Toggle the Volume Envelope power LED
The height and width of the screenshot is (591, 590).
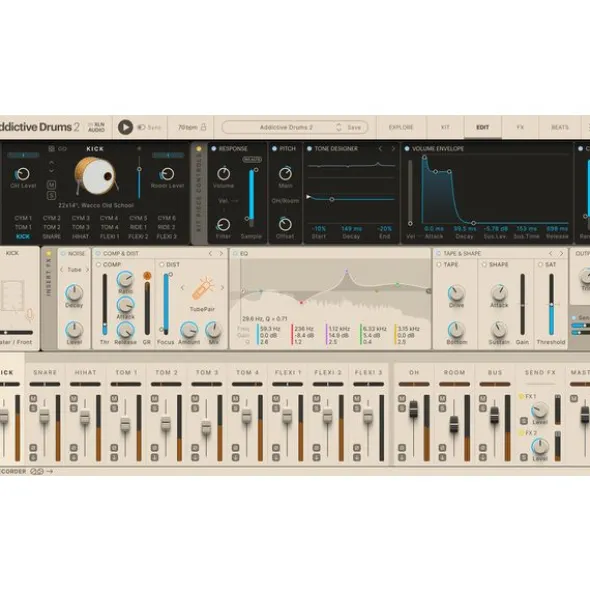click(407, 149)
